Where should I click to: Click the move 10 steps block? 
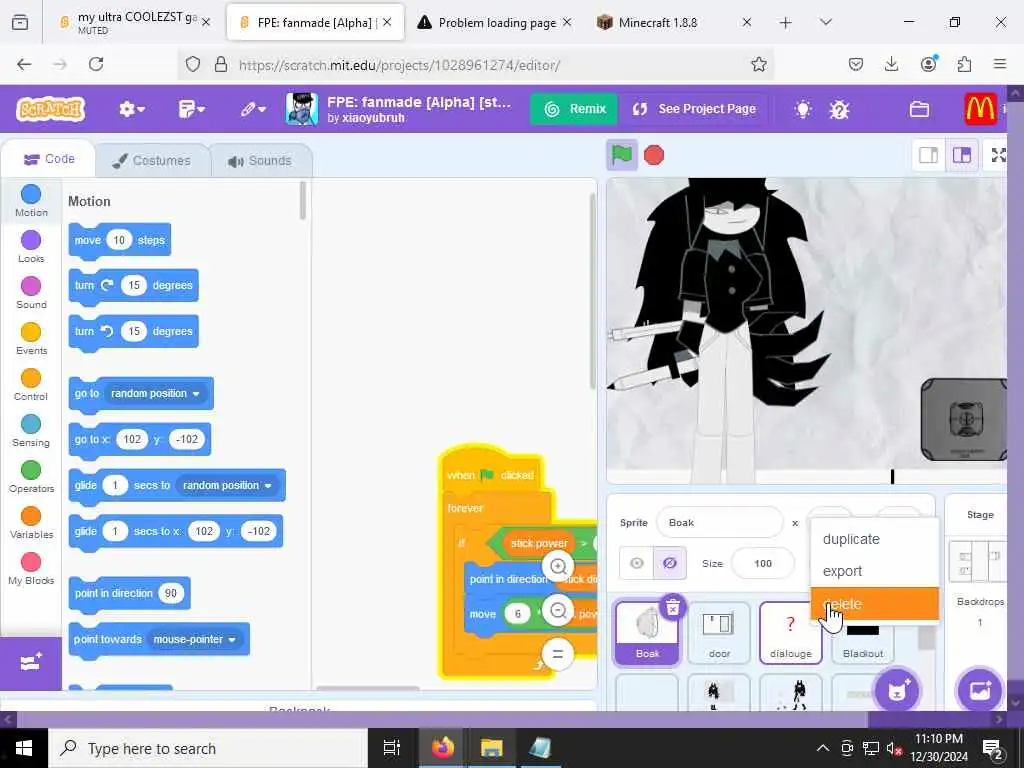pyautogui.click(x=120, y=240)
